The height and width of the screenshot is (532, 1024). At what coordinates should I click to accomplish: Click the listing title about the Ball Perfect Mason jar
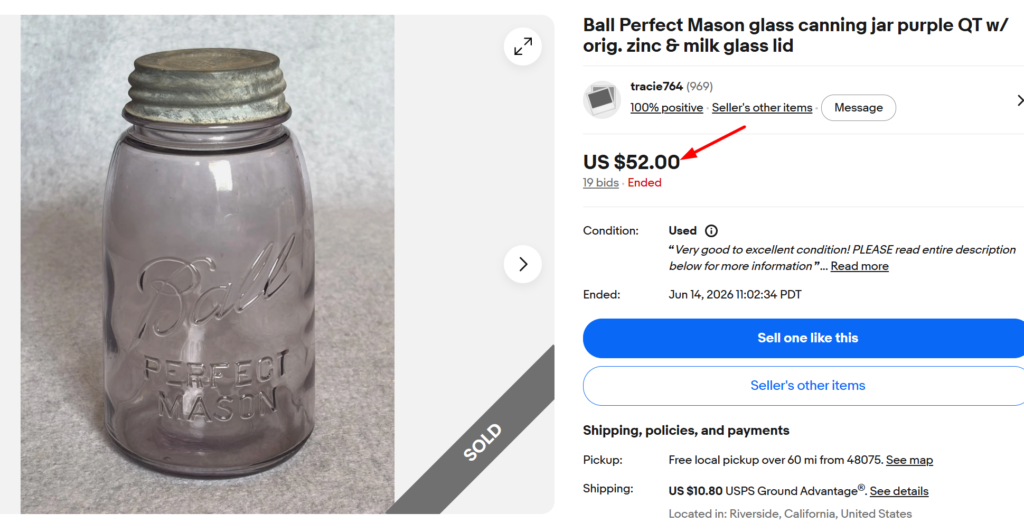click(x=795, y=35)
